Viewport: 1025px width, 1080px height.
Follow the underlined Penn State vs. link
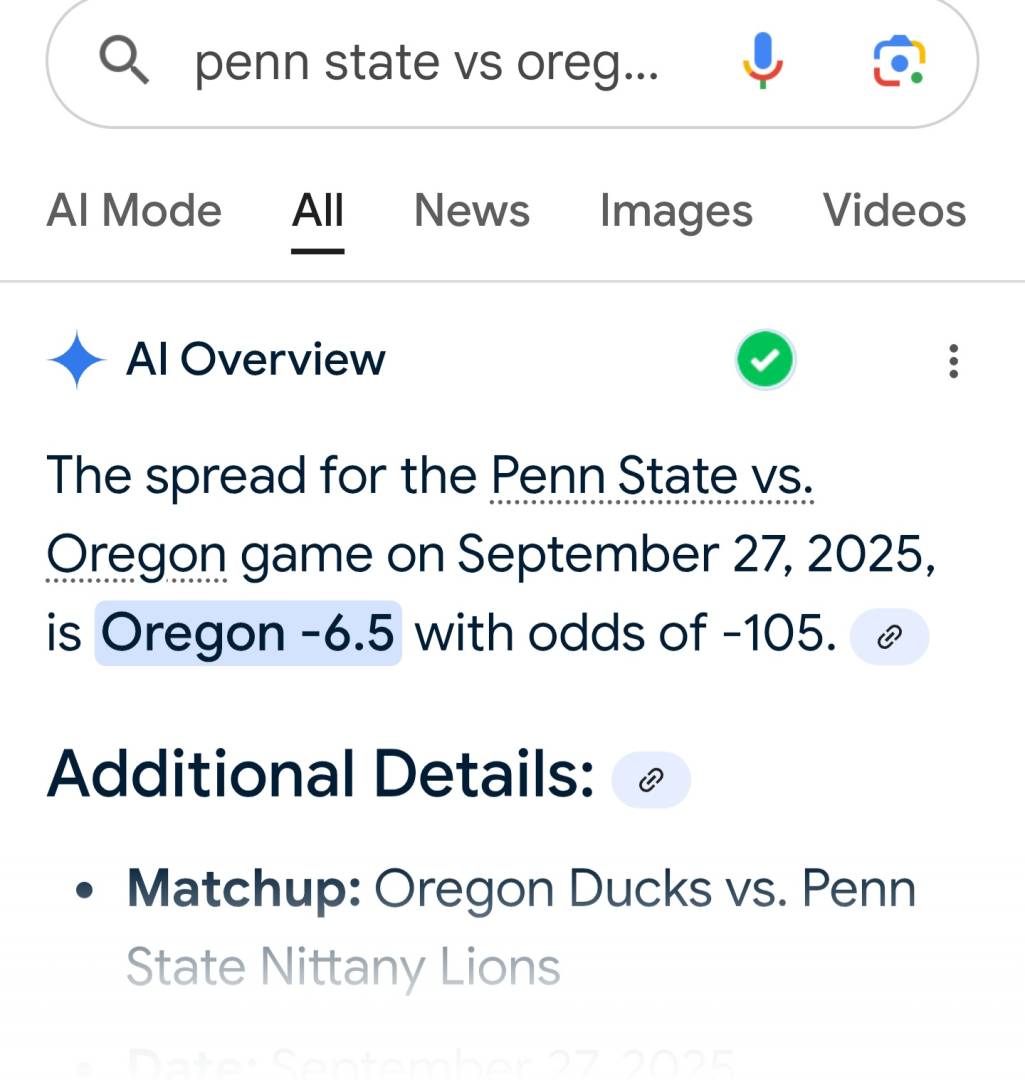click(x=652, y=476)
